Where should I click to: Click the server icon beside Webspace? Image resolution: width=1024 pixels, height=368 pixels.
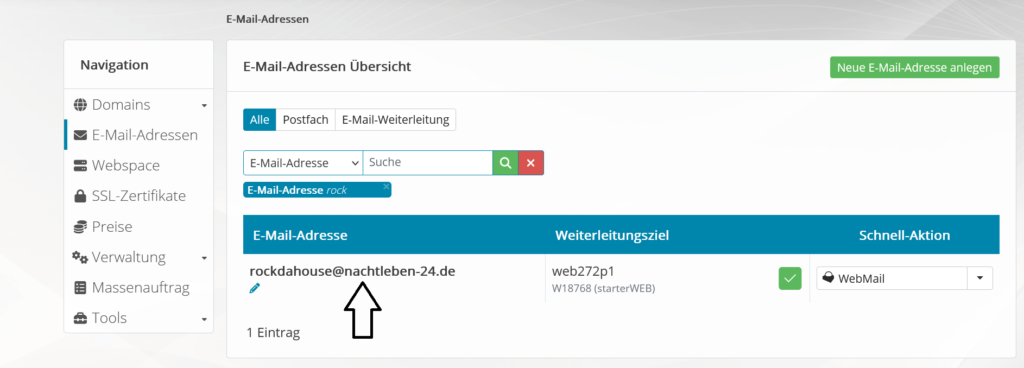click(x=80, y=166)
